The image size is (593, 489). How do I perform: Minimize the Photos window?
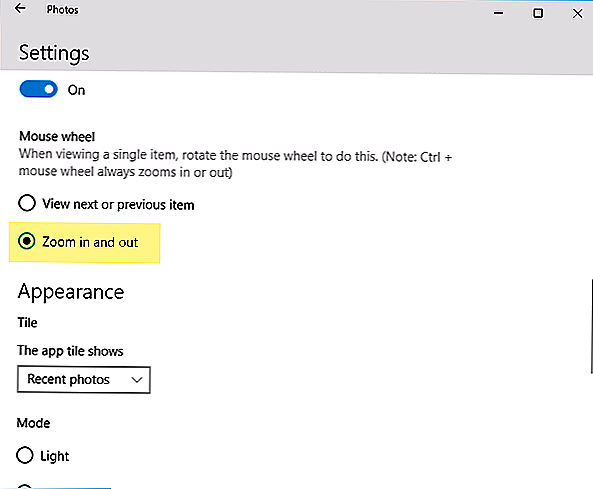(x=498, y=13)
